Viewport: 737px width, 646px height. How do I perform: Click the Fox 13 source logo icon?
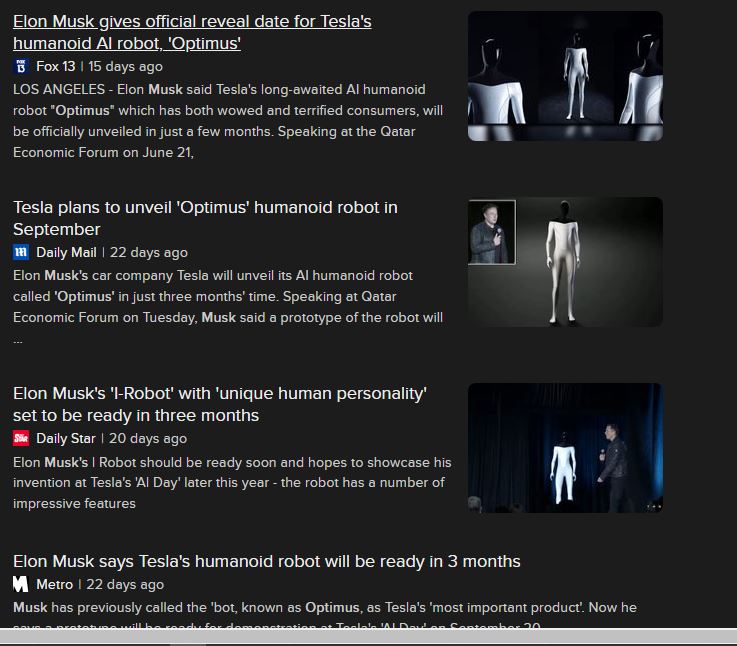[21, 66]
